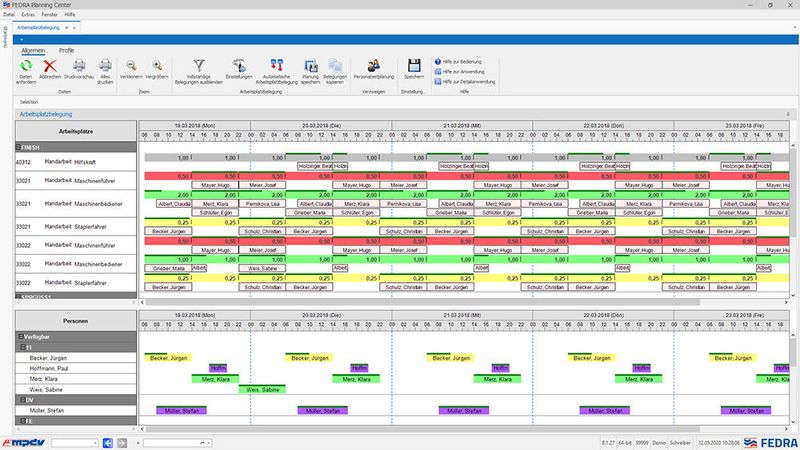Collapse the Verfügbar persons group
Image resolution: width=800 pixels, height=450 pixels.
pos(21,337)
